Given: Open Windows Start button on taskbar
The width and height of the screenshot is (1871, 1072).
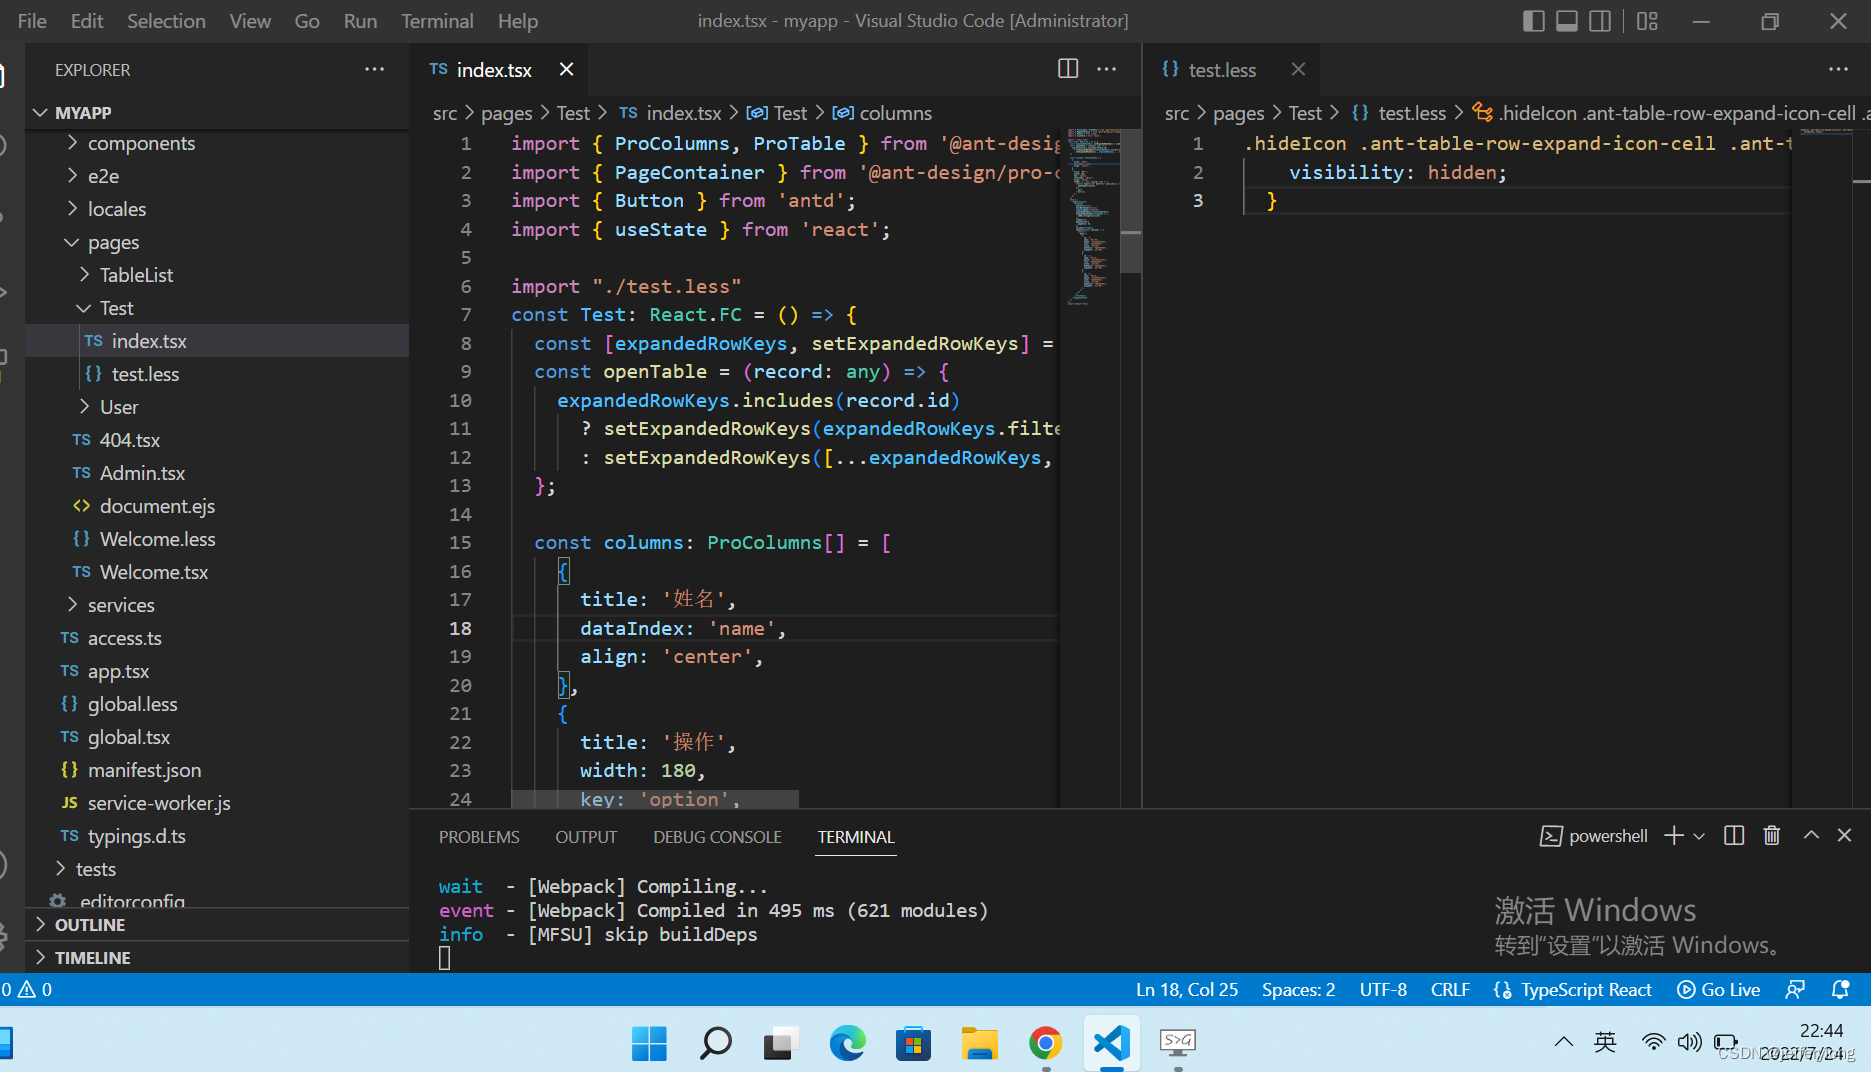Looking at the screenshot, I should click(649, 1044).
